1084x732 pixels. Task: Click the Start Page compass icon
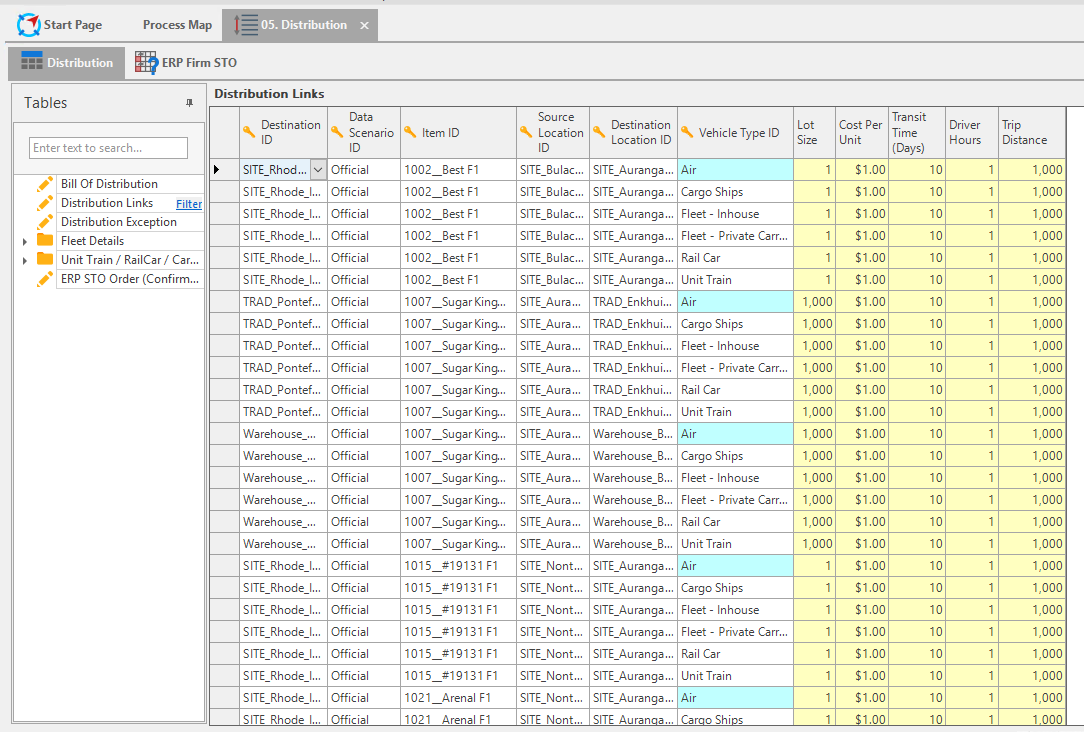point(28,25)
